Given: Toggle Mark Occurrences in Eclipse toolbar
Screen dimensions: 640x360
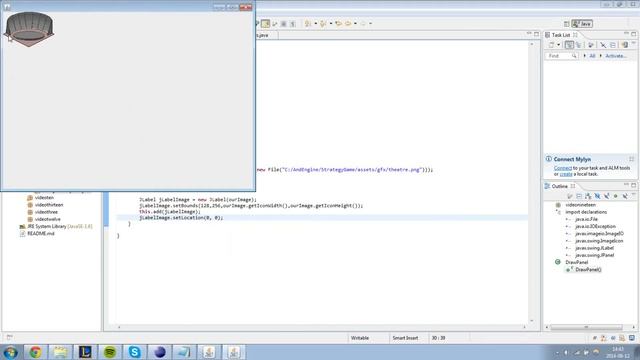Looking at the screenshot, I should pos(265,24).
